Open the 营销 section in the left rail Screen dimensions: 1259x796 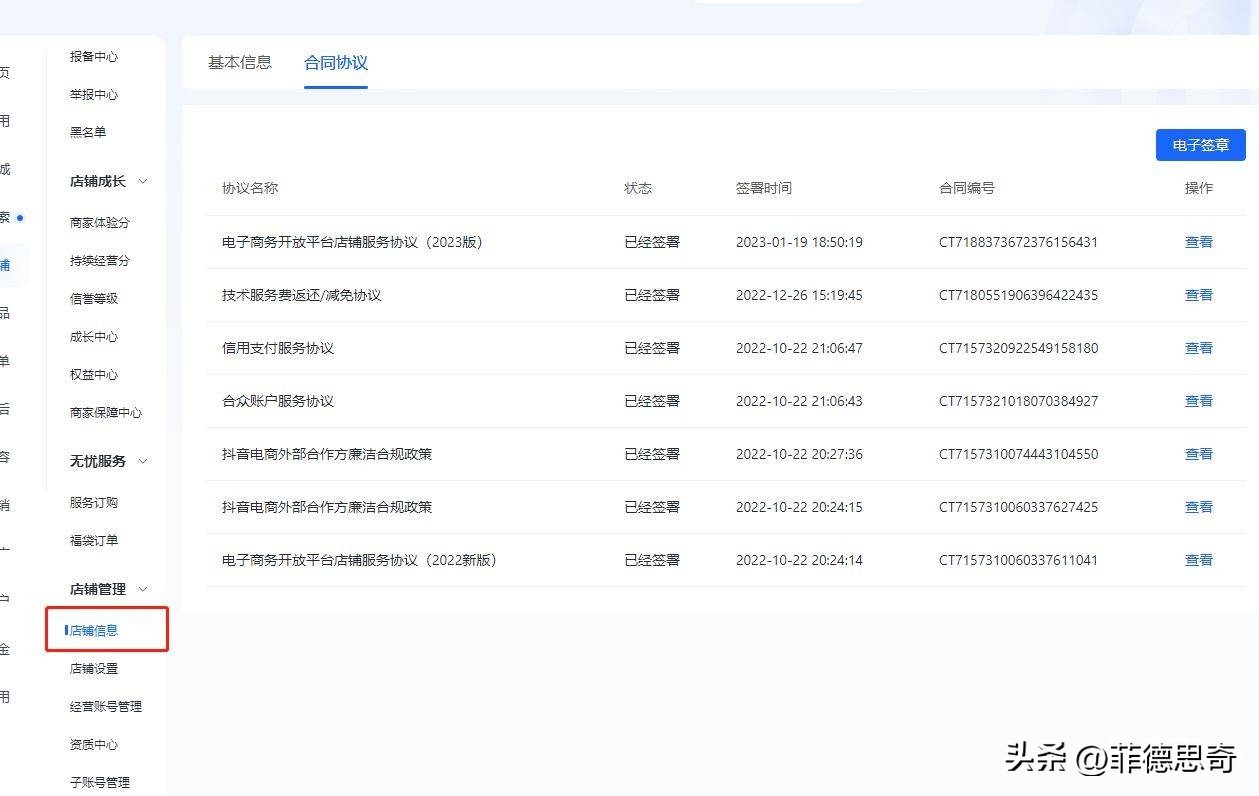pos(6,504)
